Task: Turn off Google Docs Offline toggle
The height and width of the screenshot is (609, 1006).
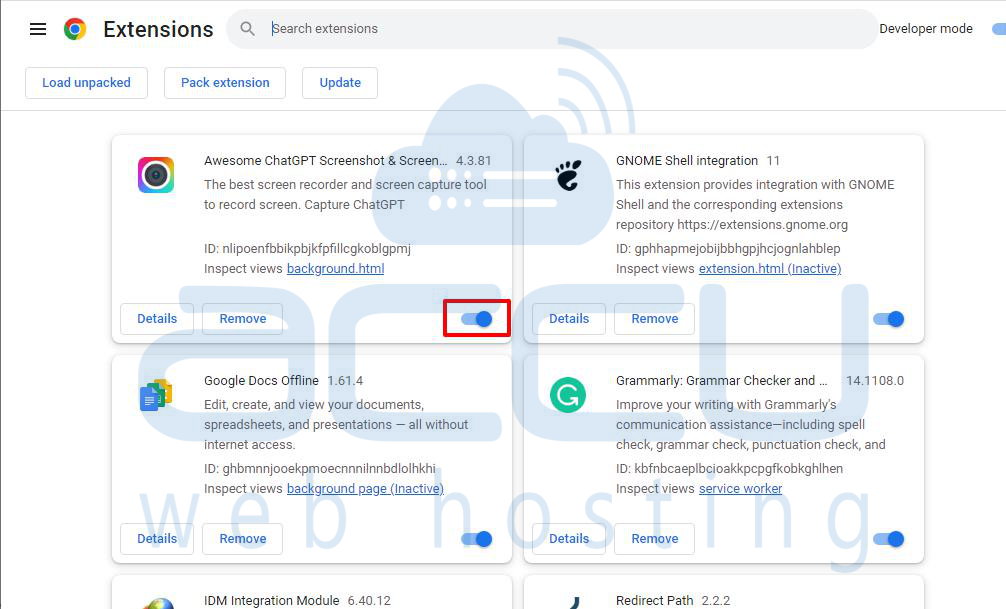Action: 477,539
